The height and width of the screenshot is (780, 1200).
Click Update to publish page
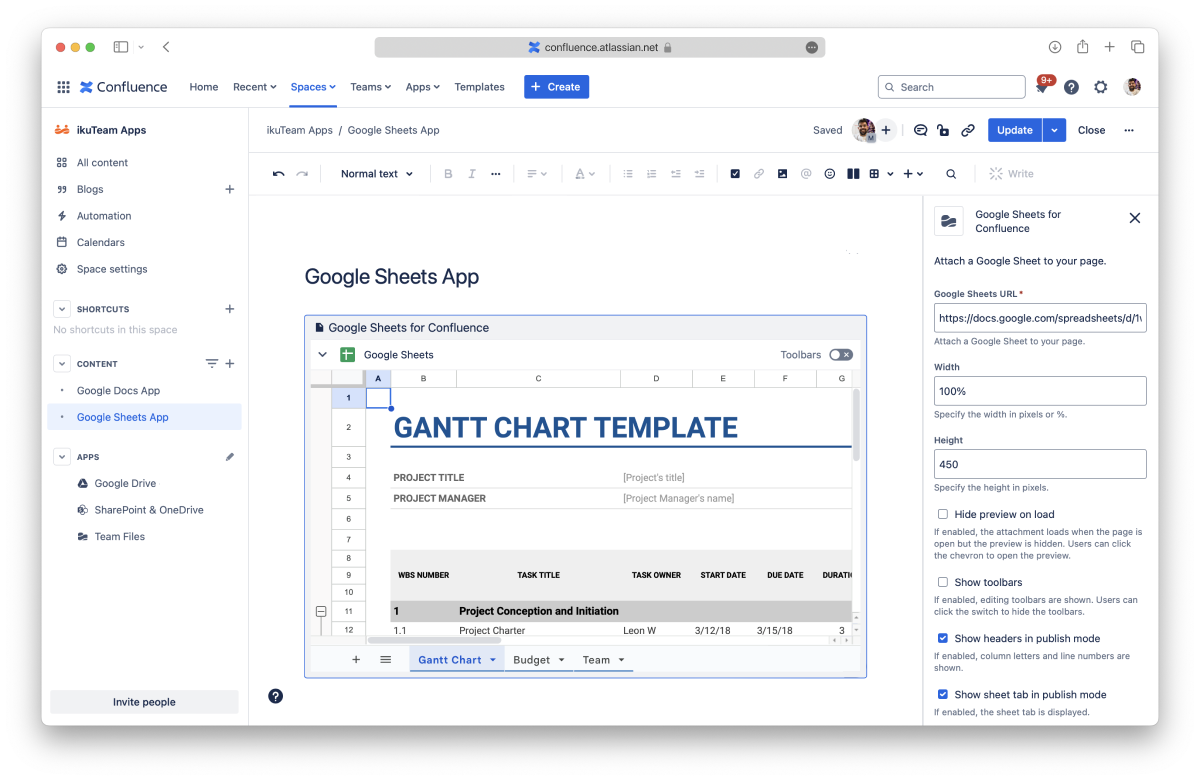click(x=1015, y=130)
